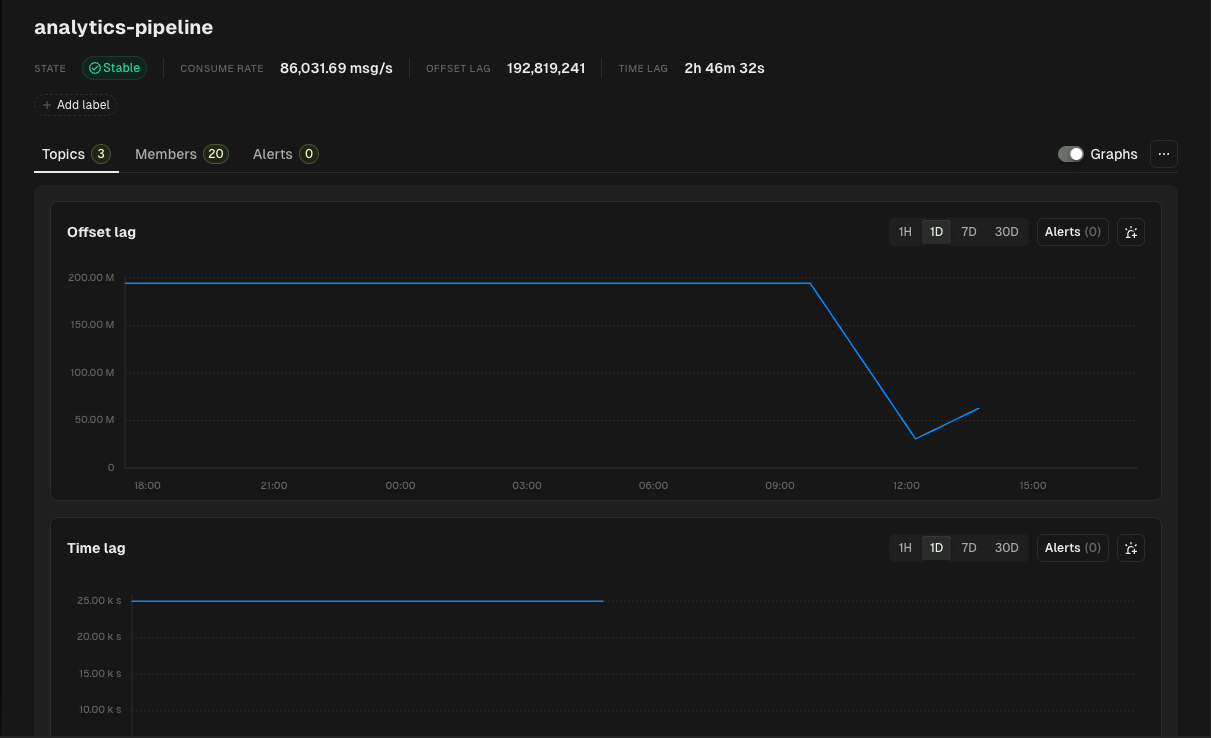Click the offset lag value 192,819,241
Screen dimensions: 1211x738
[x=546, y=68]
